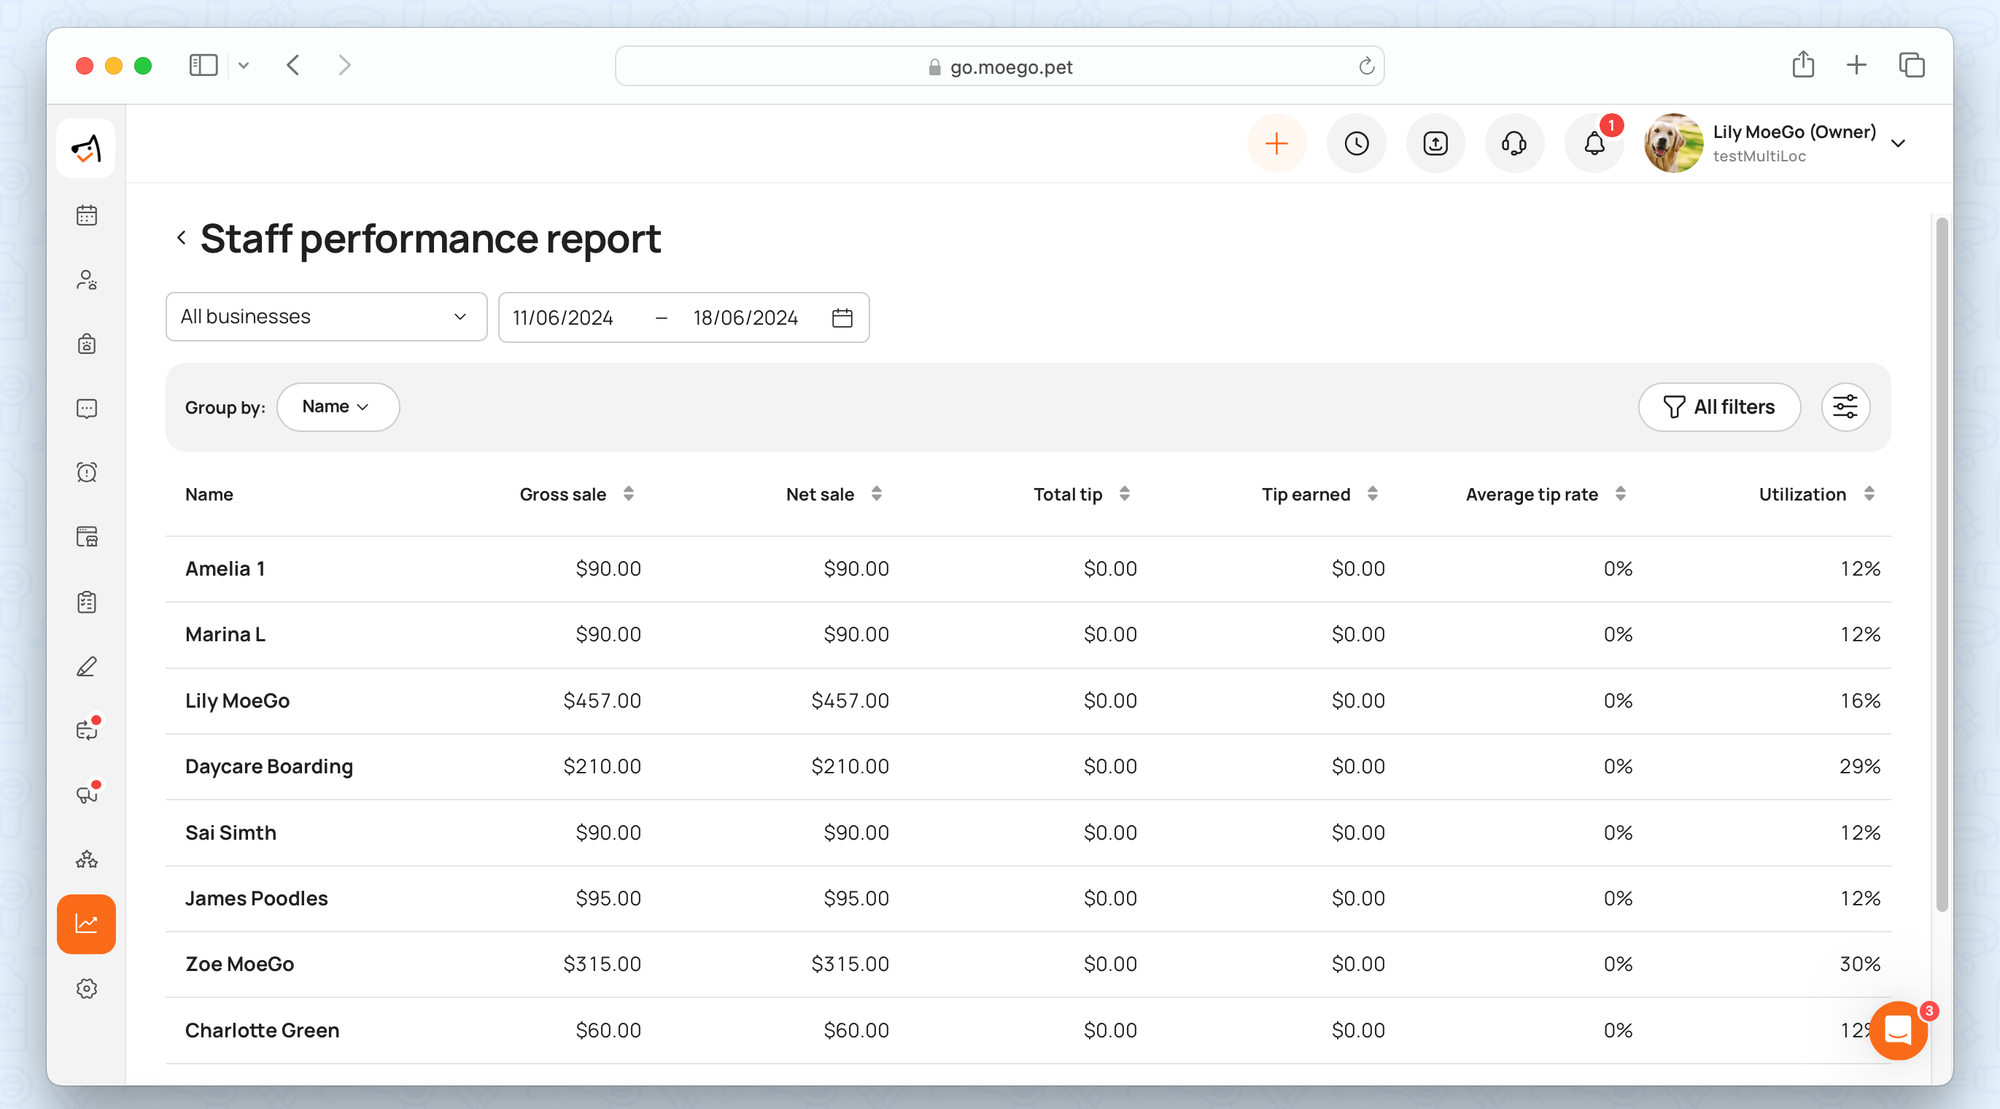Click the headset support icon
This screenshot has height=1109, width=2000.
1514,144
